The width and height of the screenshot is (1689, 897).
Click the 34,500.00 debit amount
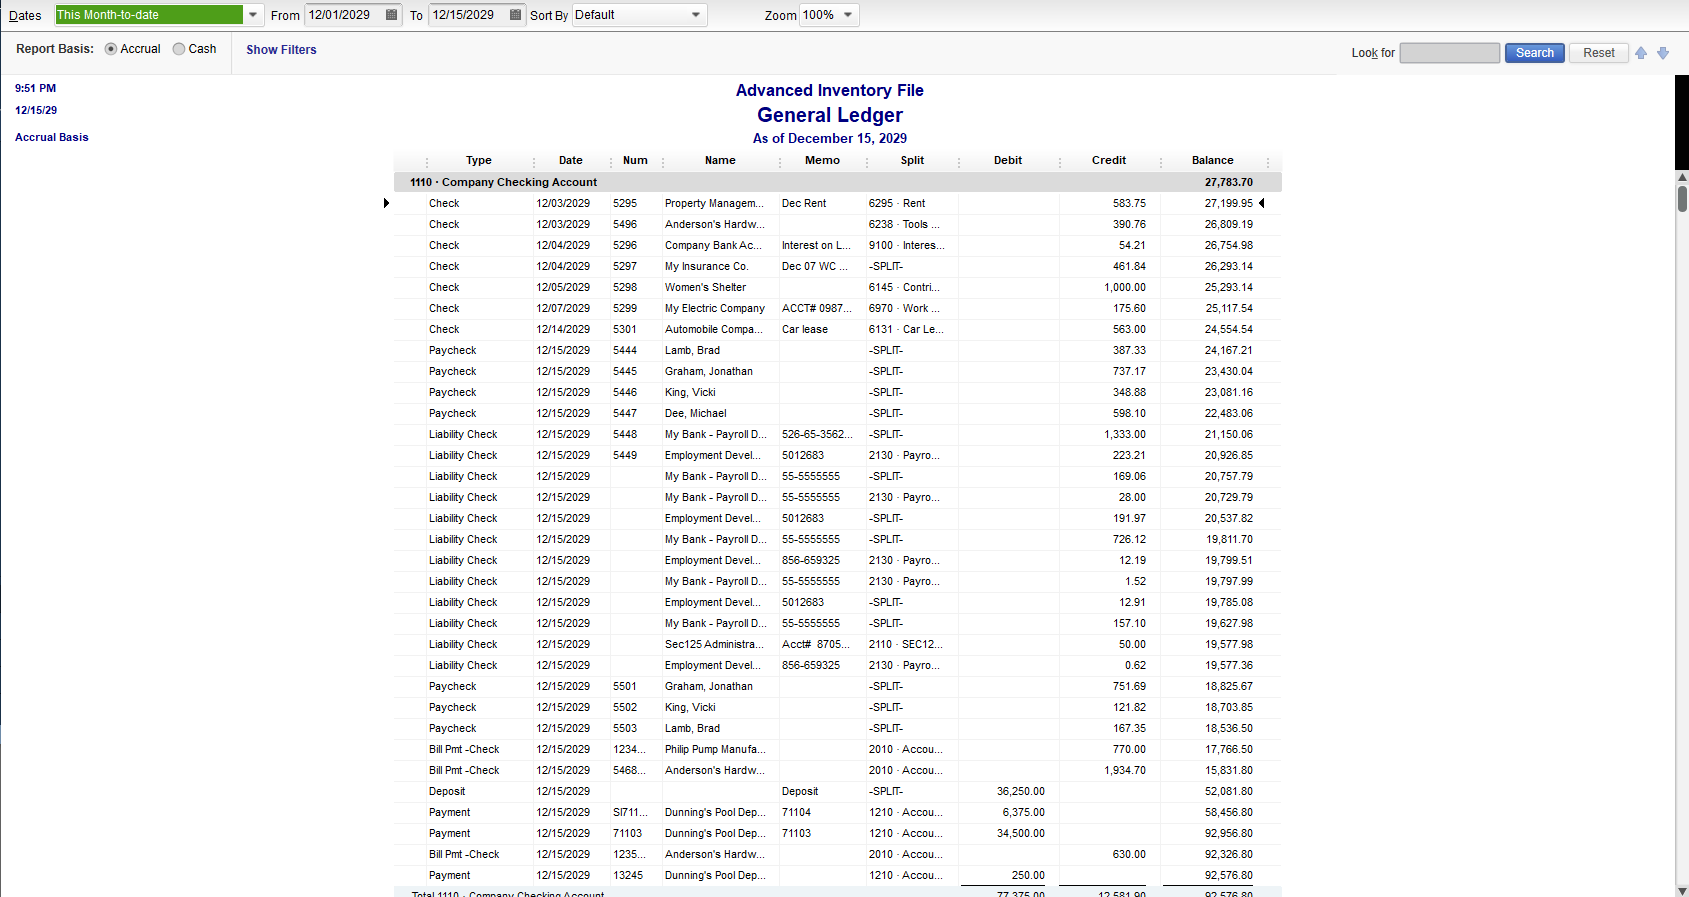coord(1021,833)
